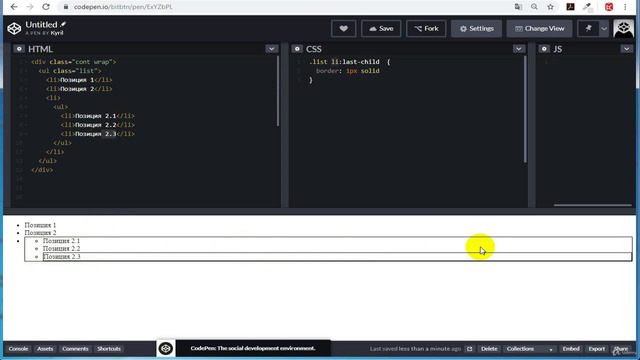
Task: Click the 'Позиция 2.3' code line in HTML
Action: pos(98,134)
